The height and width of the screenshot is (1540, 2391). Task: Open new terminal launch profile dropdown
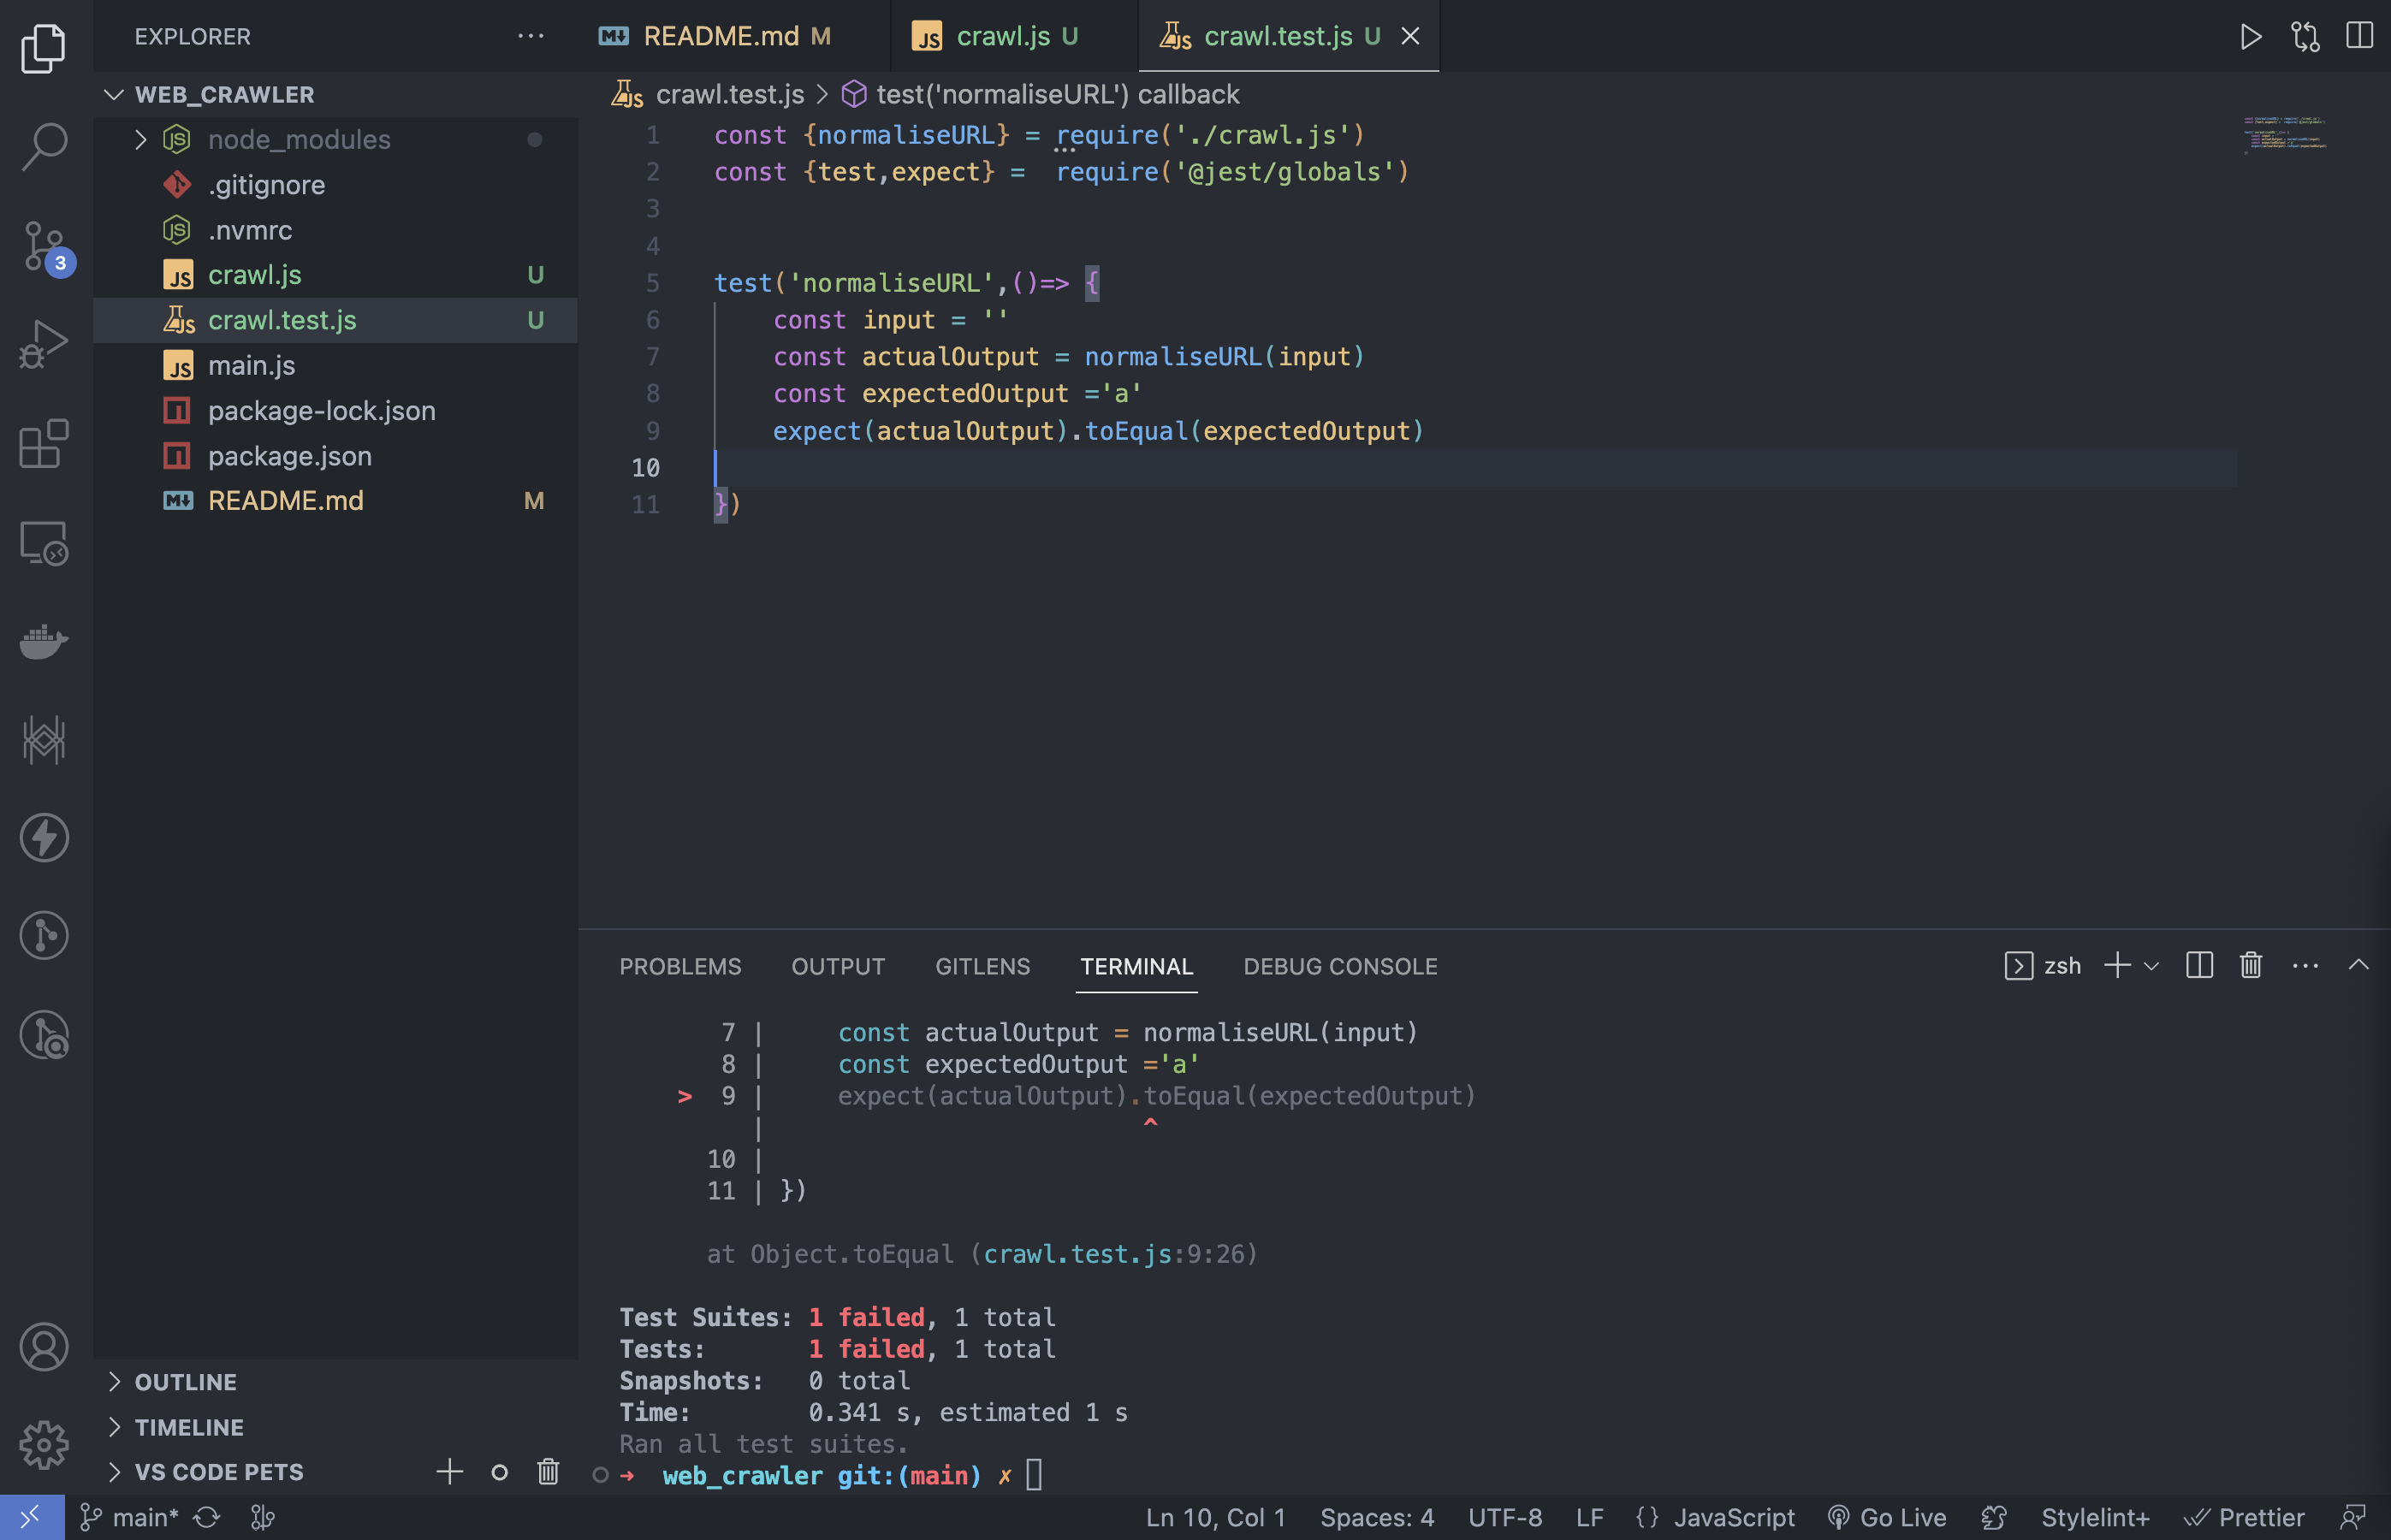coord(2152,966)
